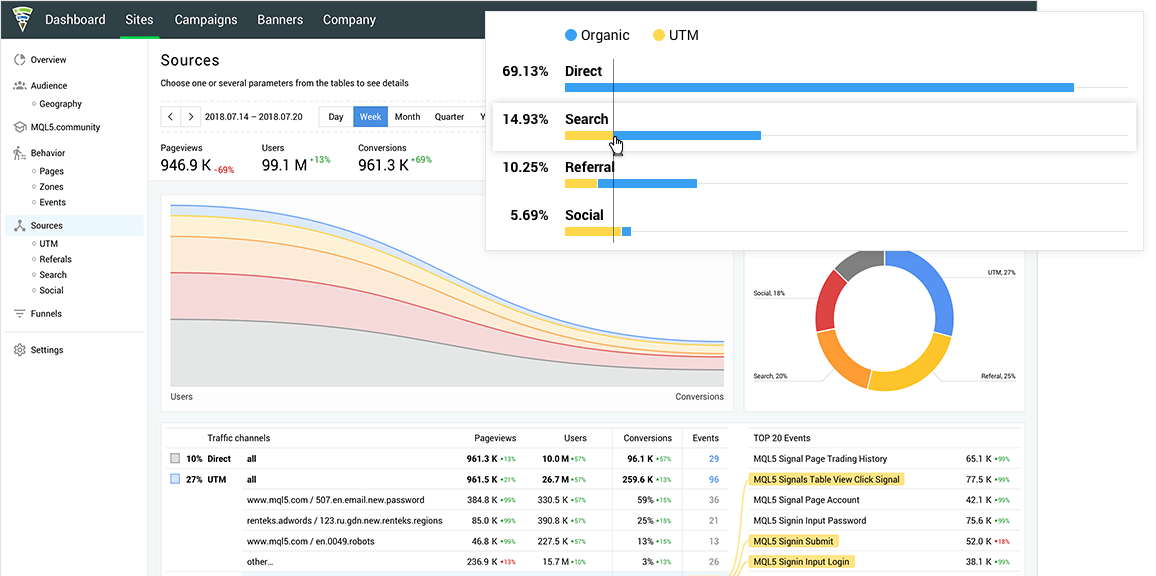Click the Audience people icon

point(20,86)
